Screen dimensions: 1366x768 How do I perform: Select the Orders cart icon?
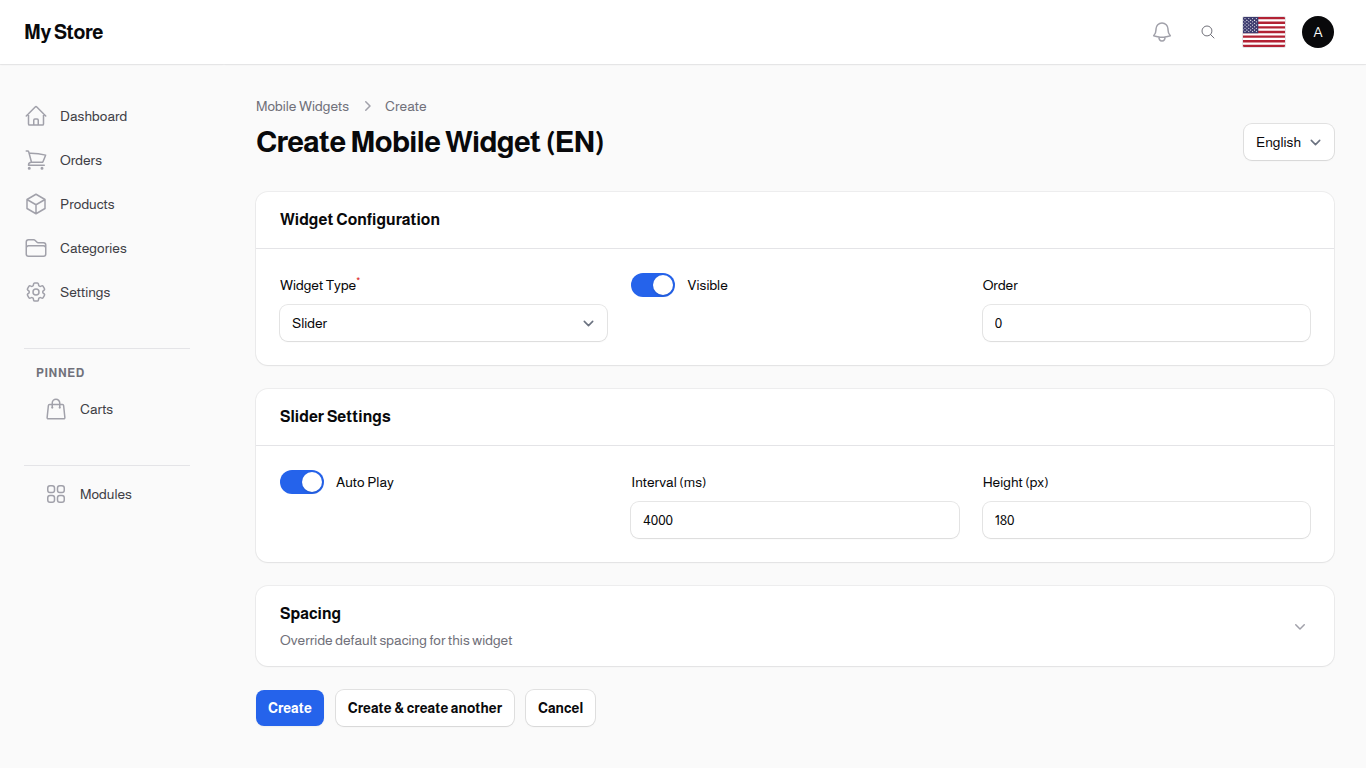(x=36, y=160)
